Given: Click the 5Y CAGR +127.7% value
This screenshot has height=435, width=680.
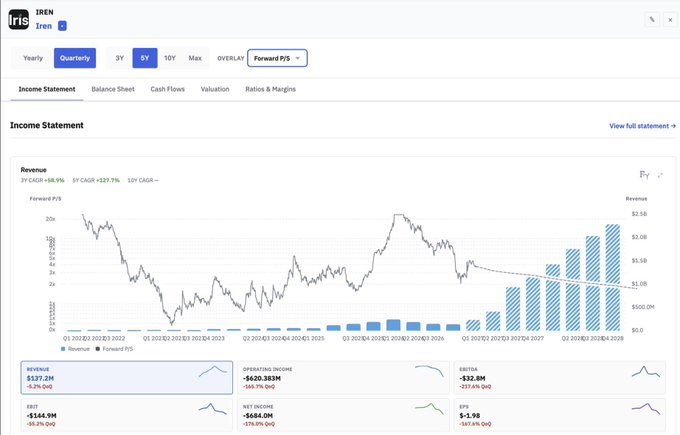Looking at the screenshot, I should (x=108, y=180).
